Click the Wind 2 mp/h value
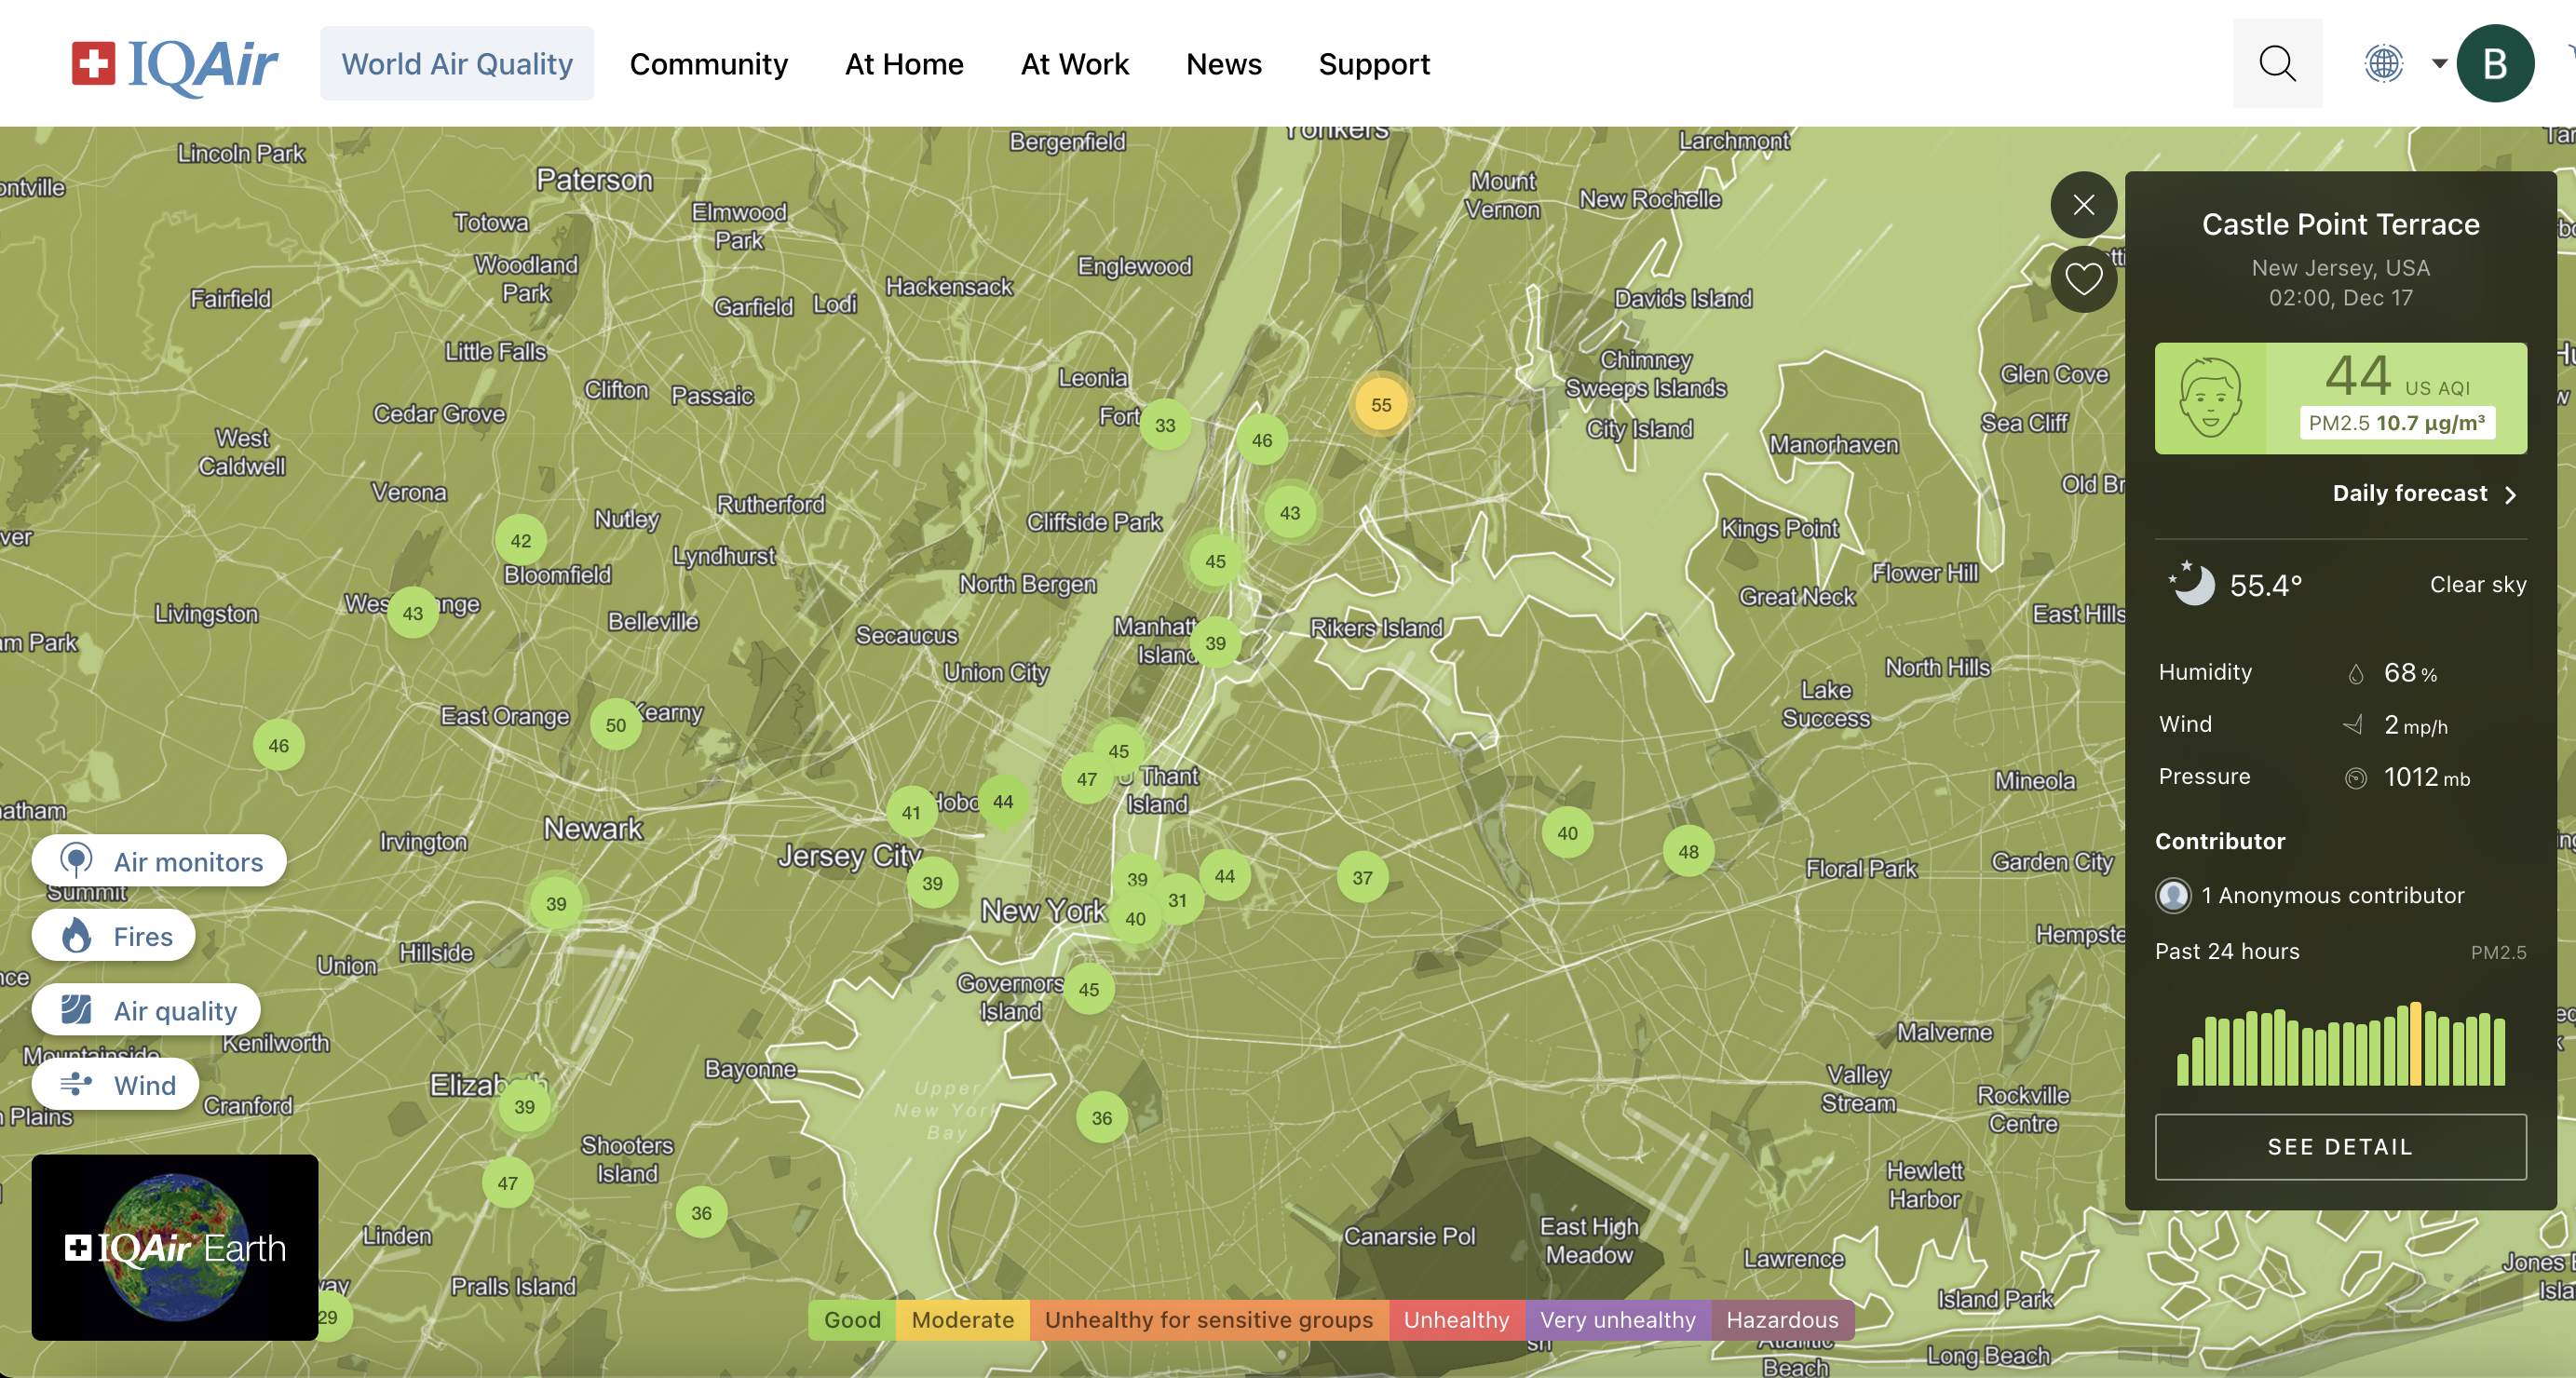This screenshot has width=2576, height=1378. coord(2415,724)
